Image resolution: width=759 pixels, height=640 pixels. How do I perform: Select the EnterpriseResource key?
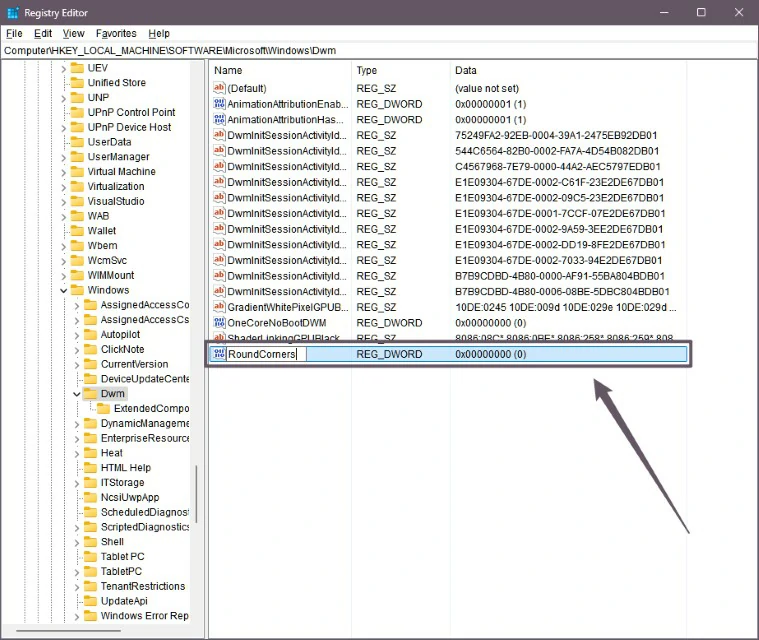145,438
